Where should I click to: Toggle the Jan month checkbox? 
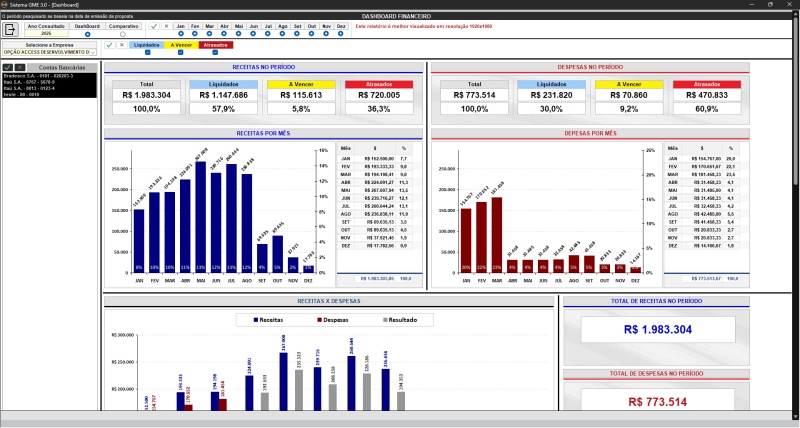181,33
